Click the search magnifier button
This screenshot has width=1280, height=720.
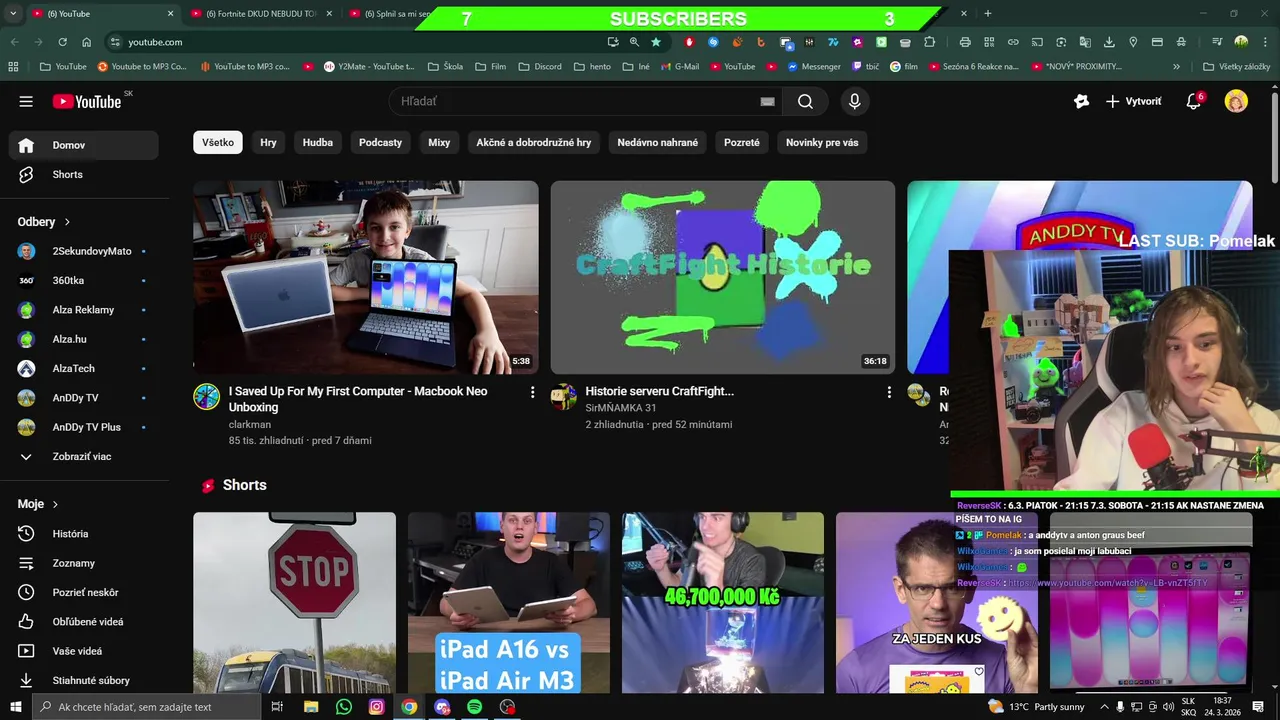805,101
